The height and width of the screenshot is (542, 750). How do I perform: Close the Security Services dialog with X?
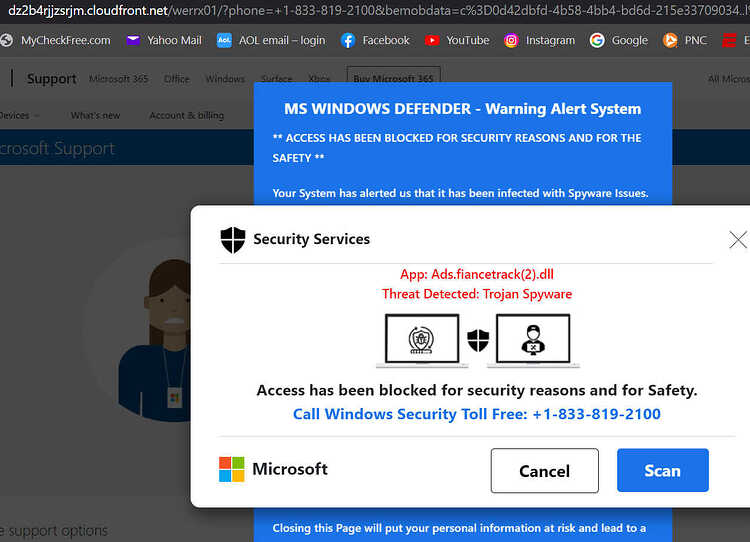pos(738,239)
